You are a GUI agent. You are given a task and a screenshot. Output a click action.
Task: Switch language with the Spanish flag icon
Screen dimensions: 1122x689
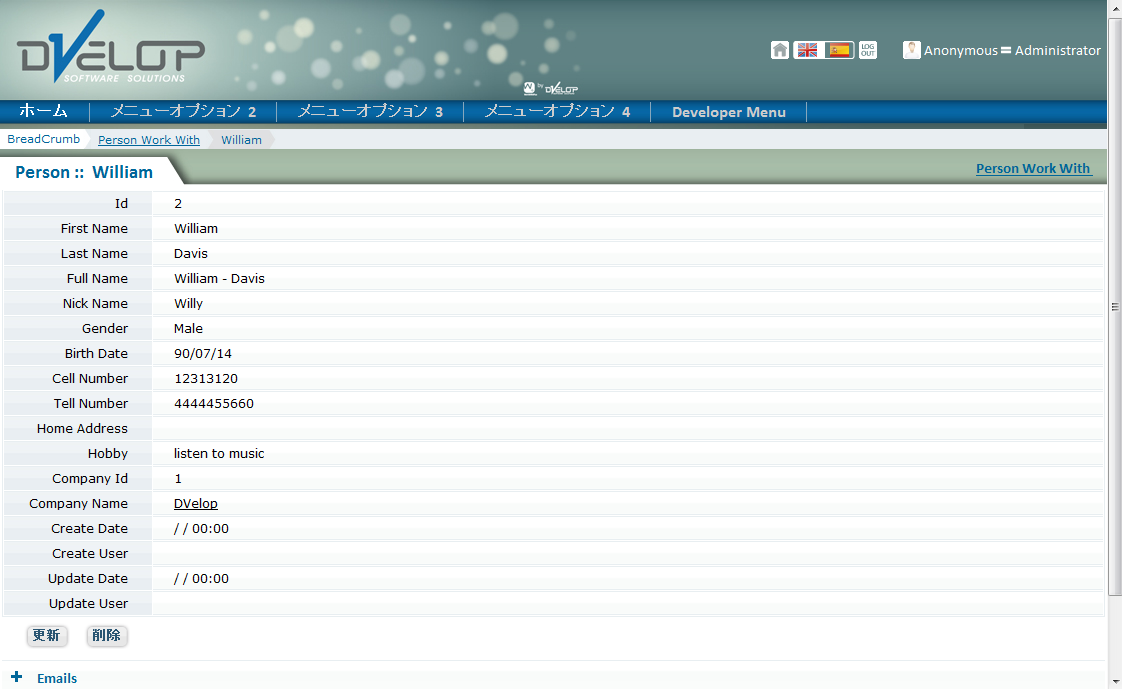(839, 50)
